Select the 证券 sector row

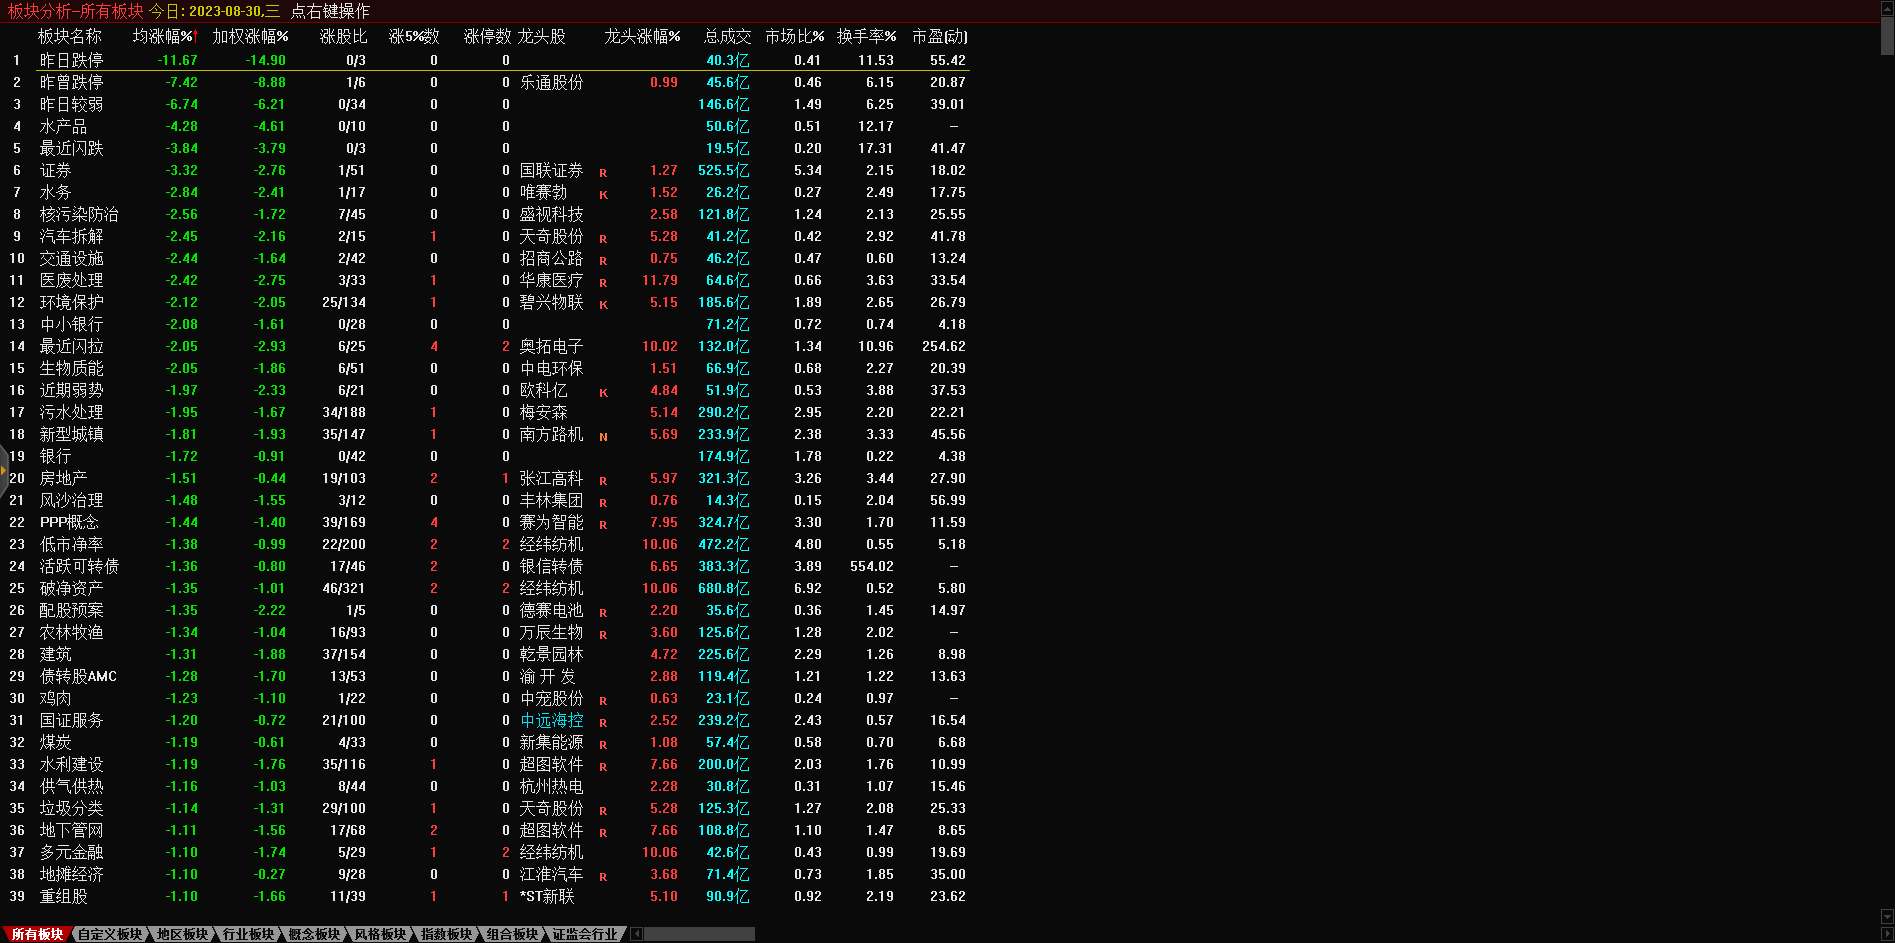56,171
